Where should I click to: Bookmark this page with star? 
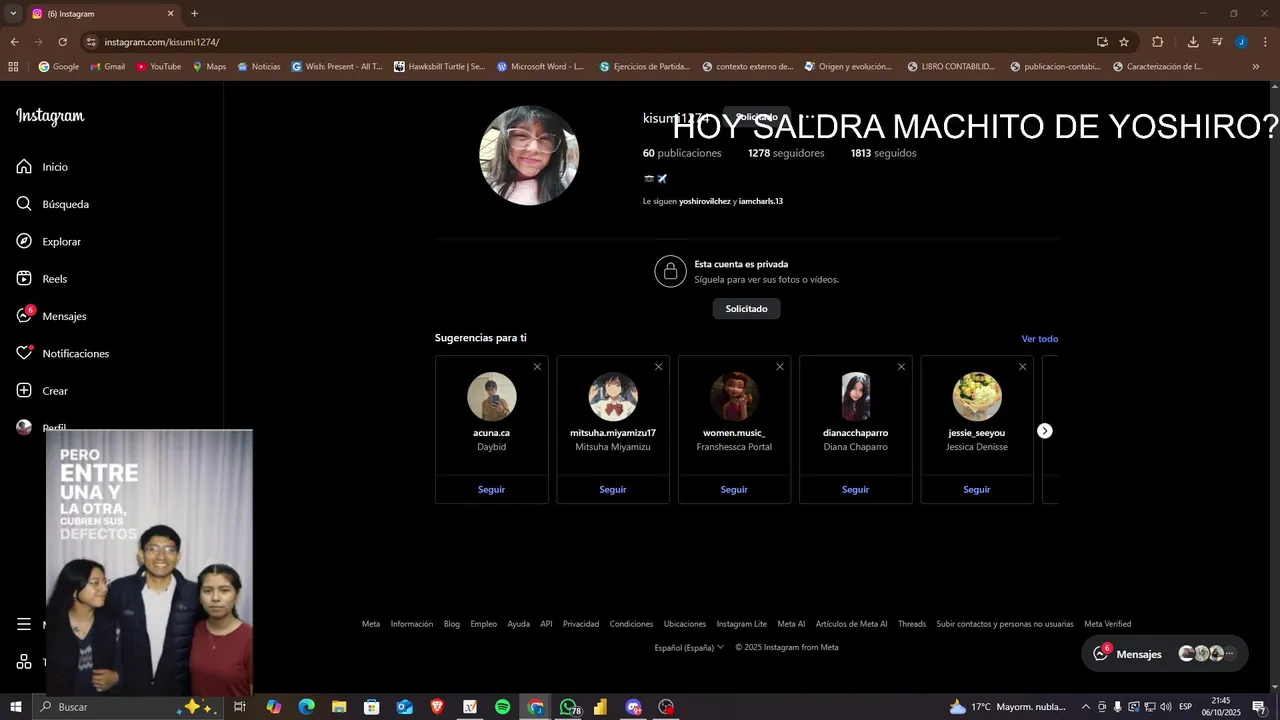coord(1124,42)
